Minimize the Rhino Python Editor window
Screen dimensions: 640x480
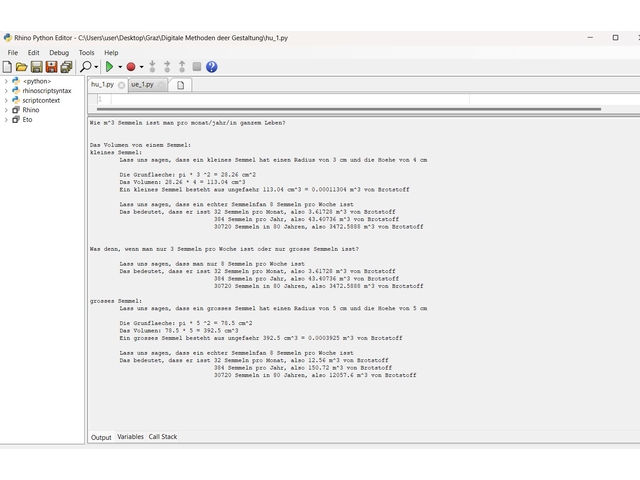[590, 38]
